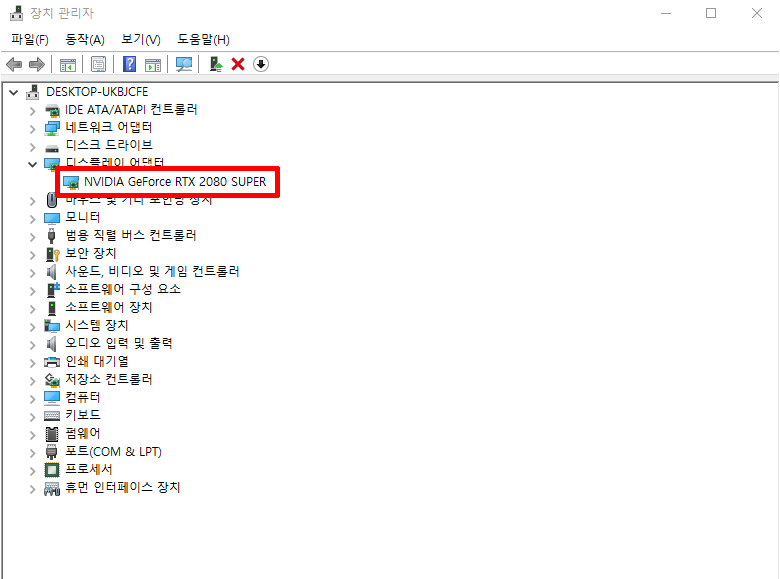This screenshot has width=780, height=579.
Task: Open the 보기(V) menu
Action: click(x=141, y=39)
